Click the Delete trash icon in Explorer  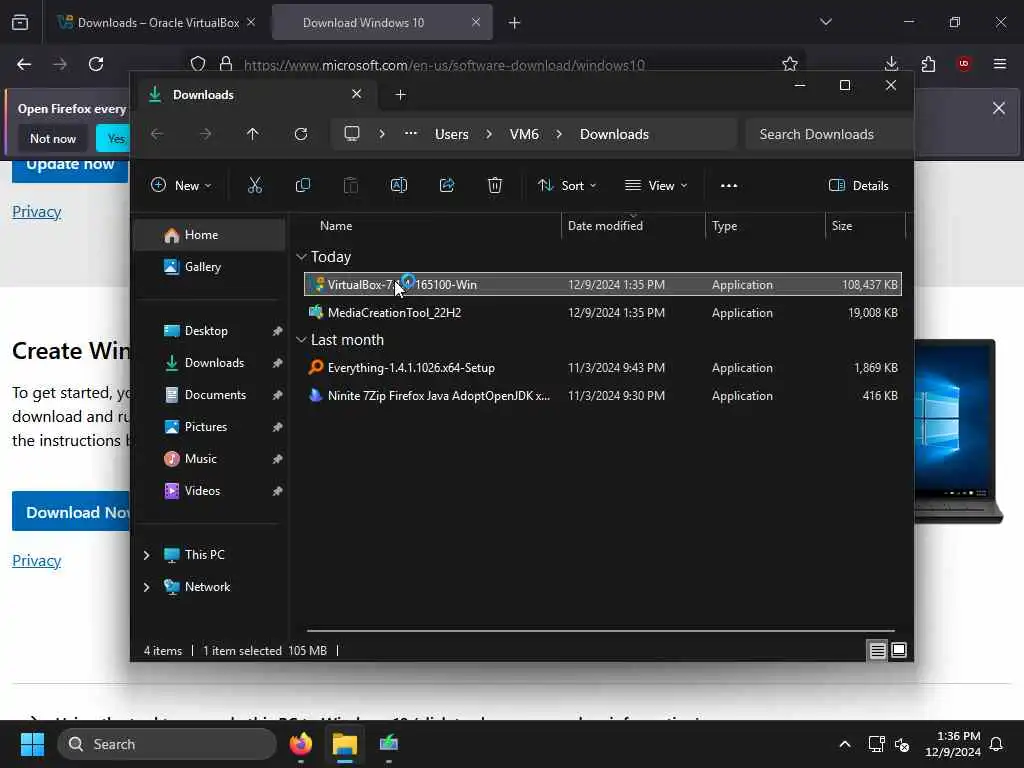click(x=495, y=185)
